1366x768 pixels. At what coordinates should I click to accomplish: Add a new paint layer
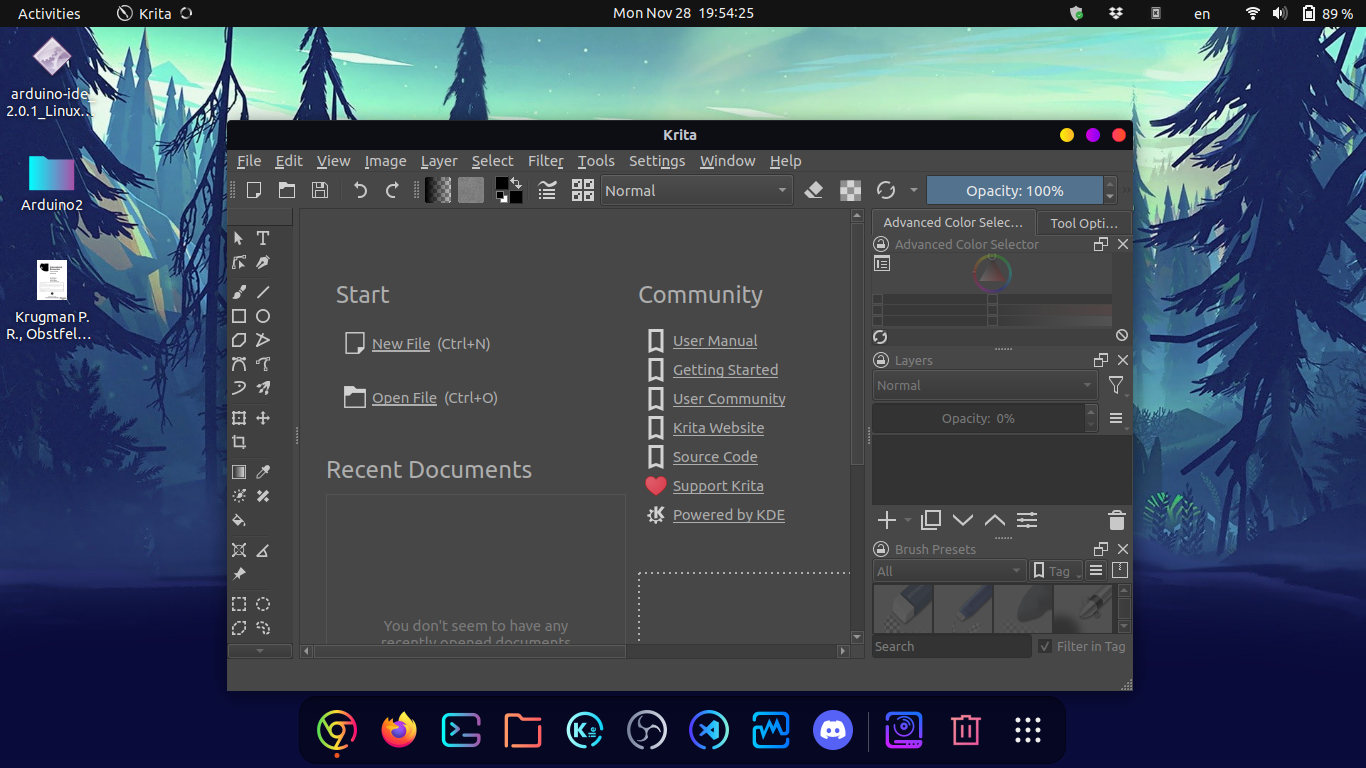[x=886, y=520]
